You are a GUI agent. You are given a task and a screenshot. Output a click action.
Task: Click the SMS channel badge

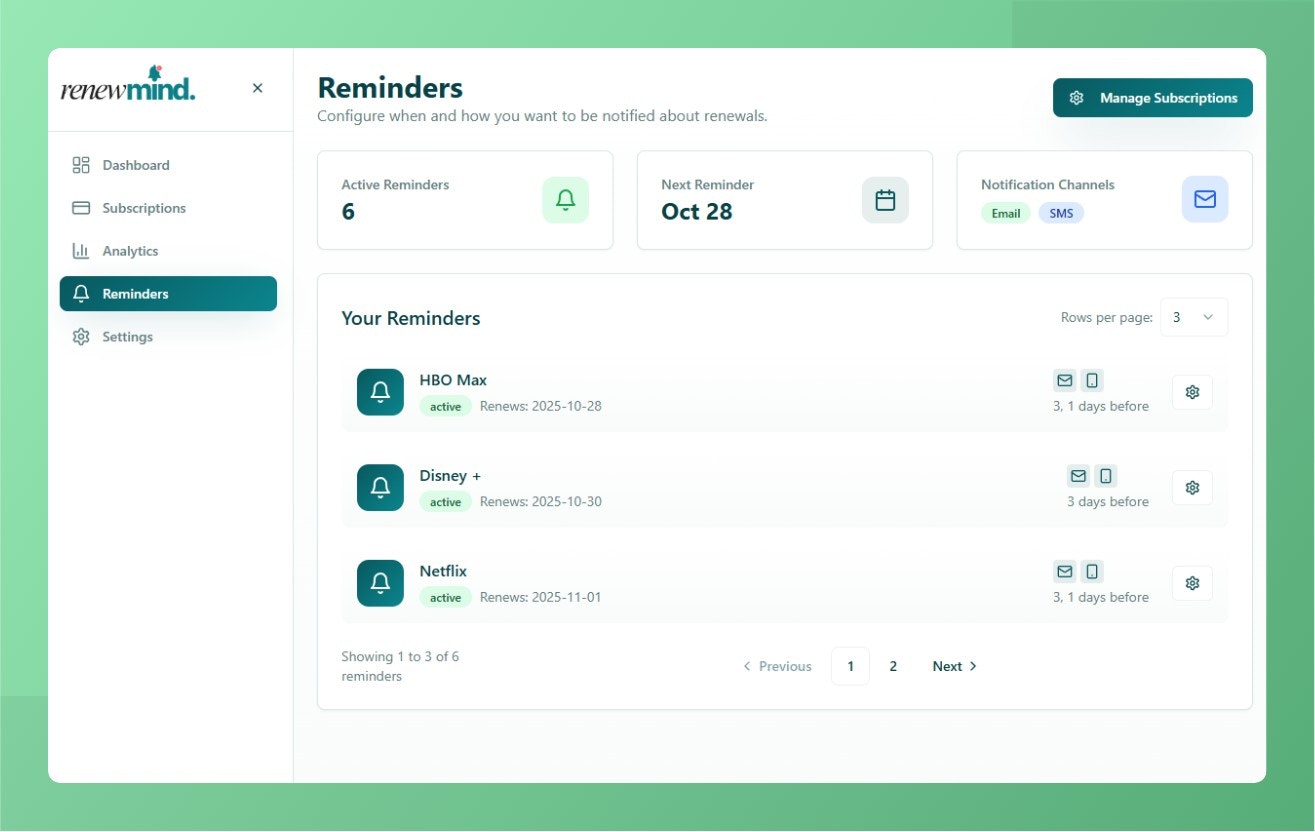[x=1061, y=213]
